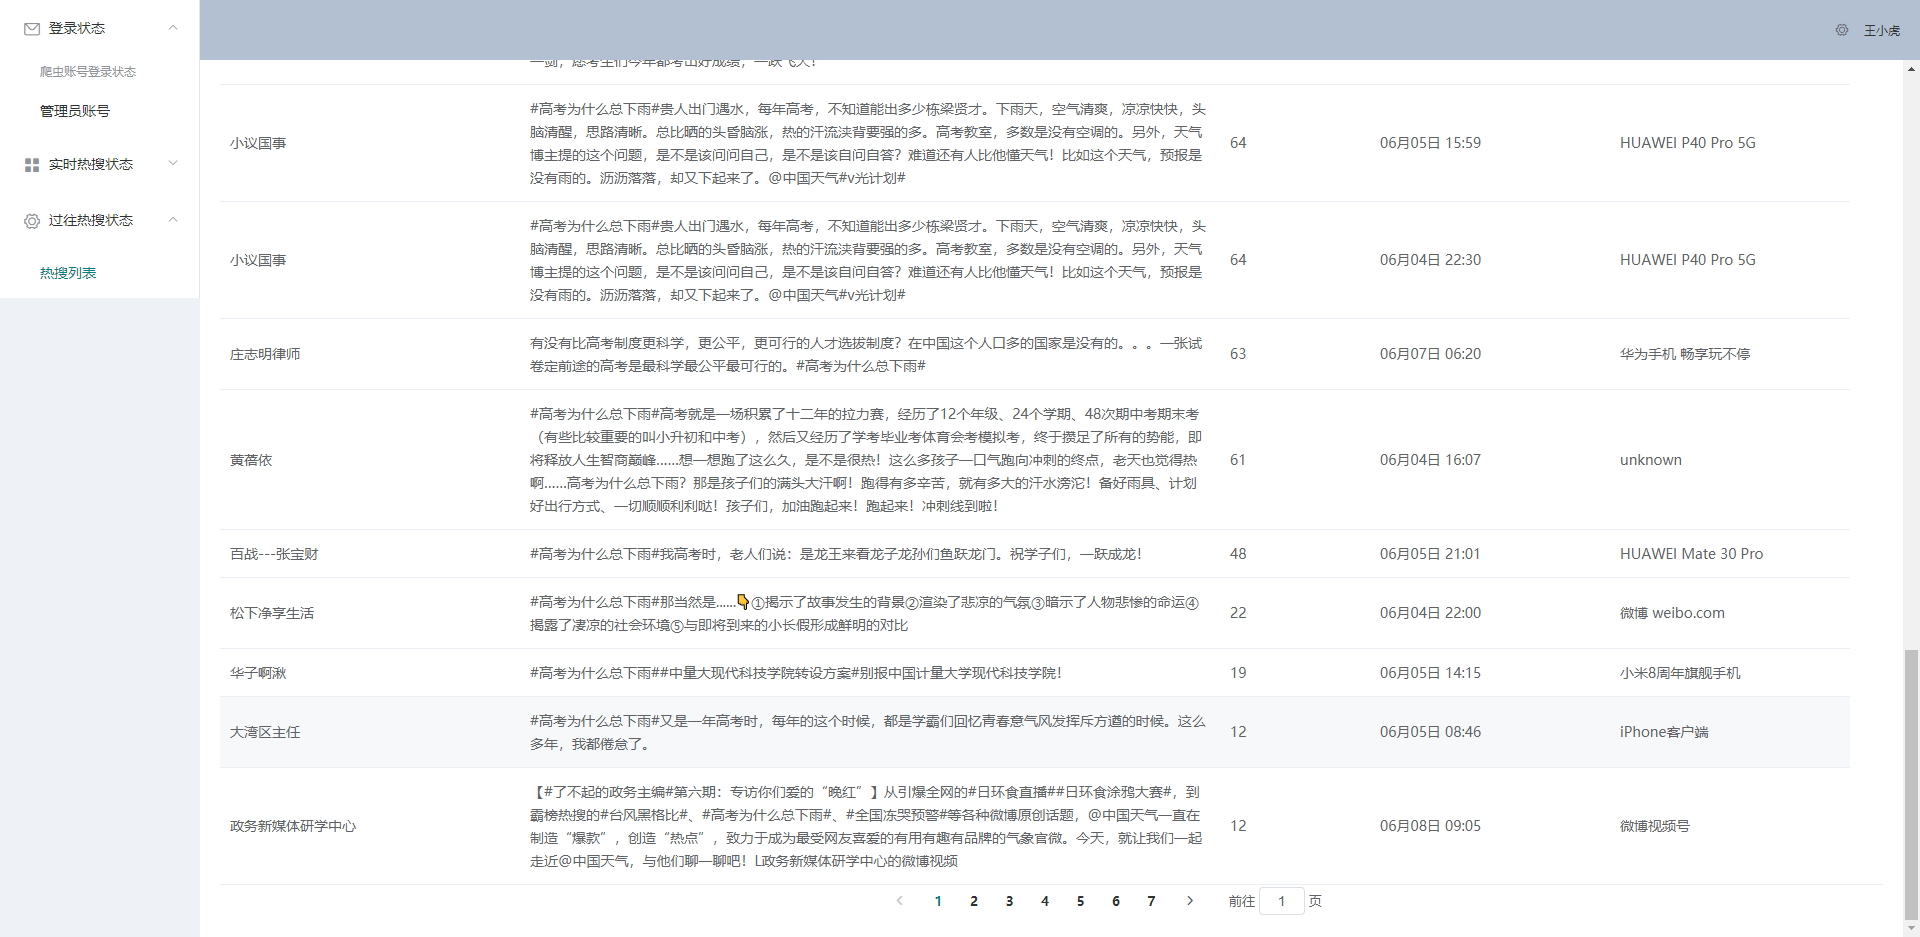Click the gear icon beside 过往热搜状态
The height and width of the screenshot is (937, 1920).
pyautogui.click(x=32, y=221)
